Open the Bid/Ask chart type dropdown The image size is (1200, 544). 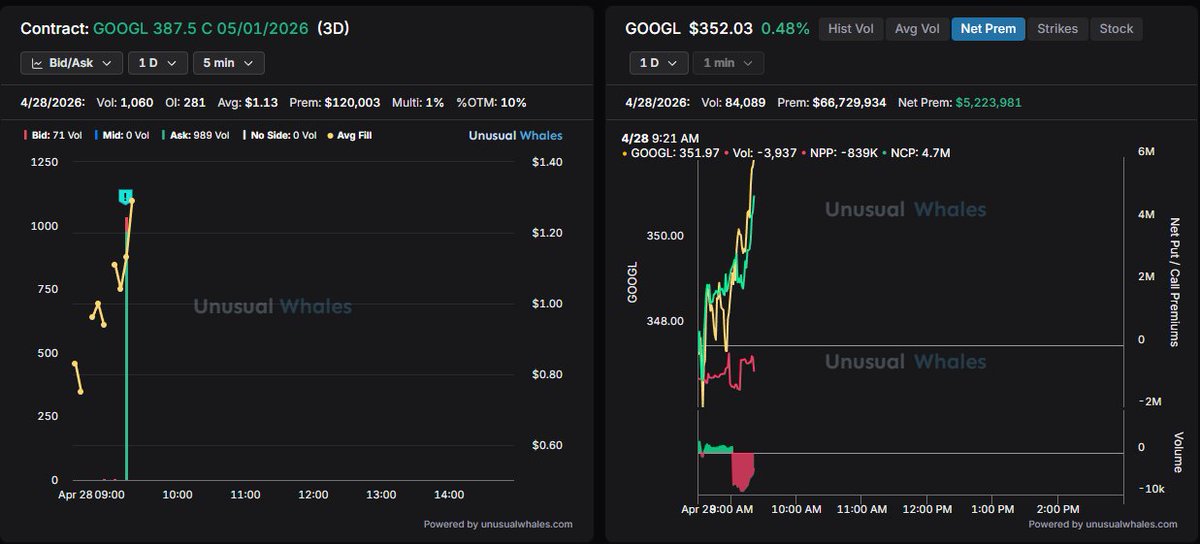[x=72, y=63]
